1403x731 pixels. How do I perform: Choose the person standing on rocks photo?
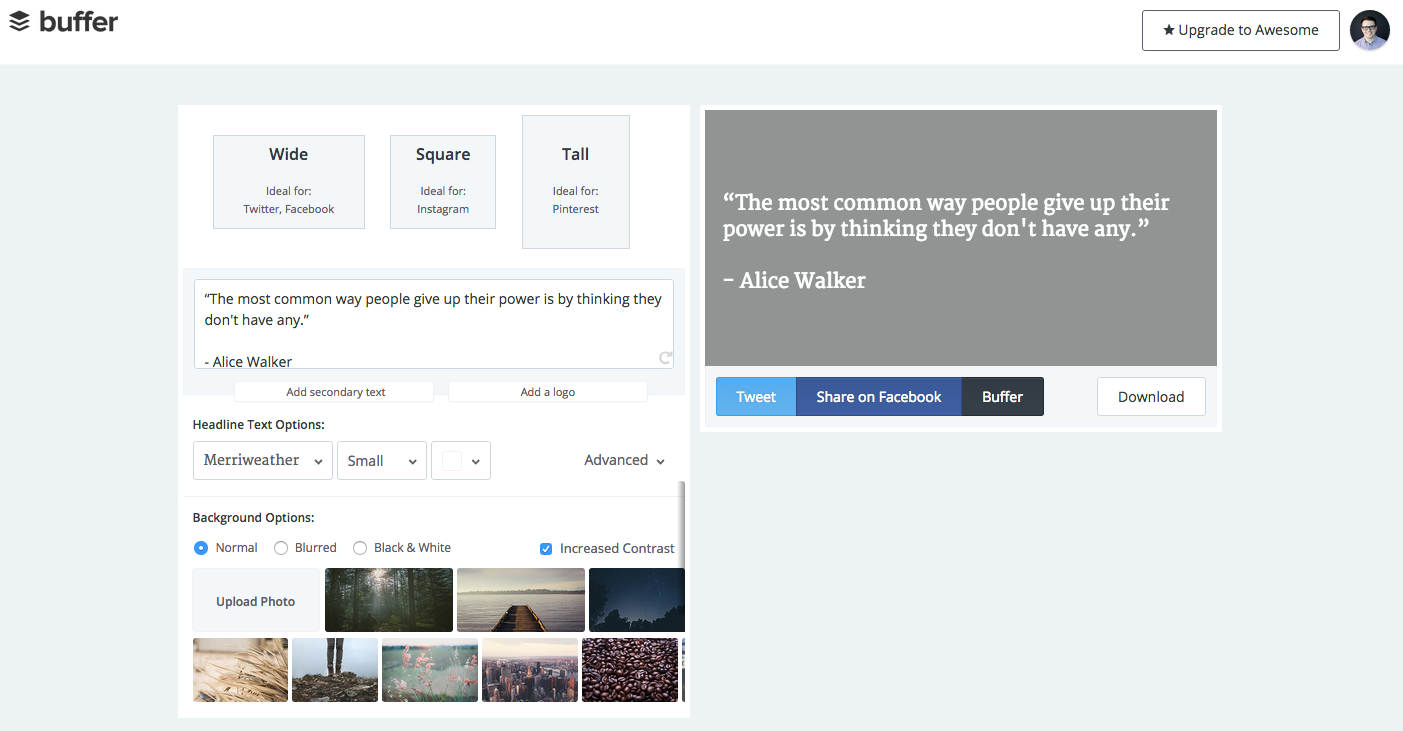pyautogui.click(x=335, y=670)
